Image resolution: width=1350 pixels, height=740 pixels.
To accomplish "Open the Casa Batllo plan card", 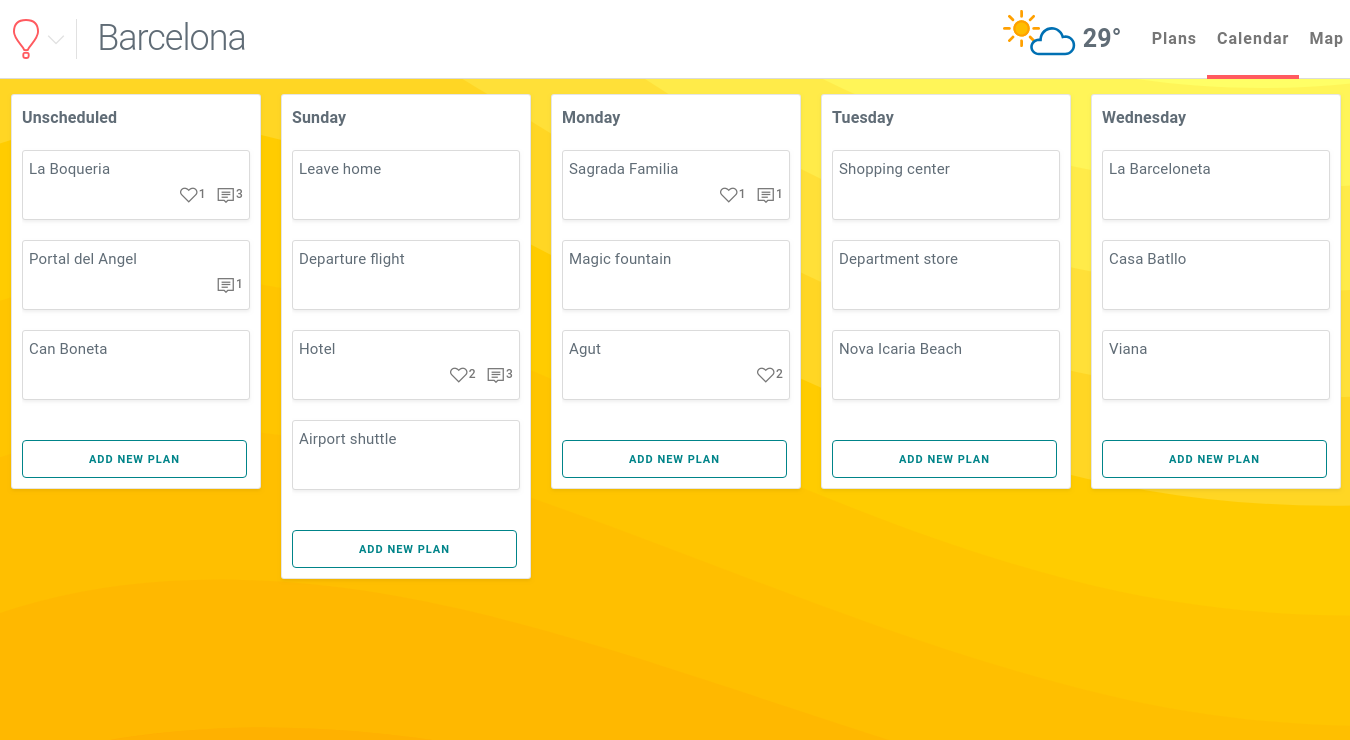I will pos(1215,274).
